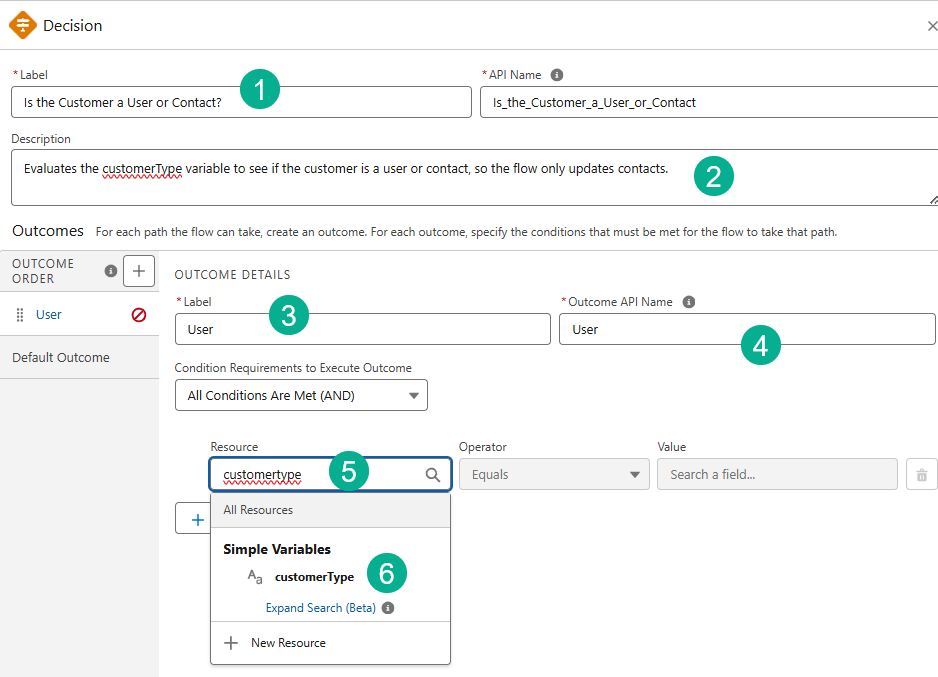Delete the condition row with trash icon

pos(921,475)
